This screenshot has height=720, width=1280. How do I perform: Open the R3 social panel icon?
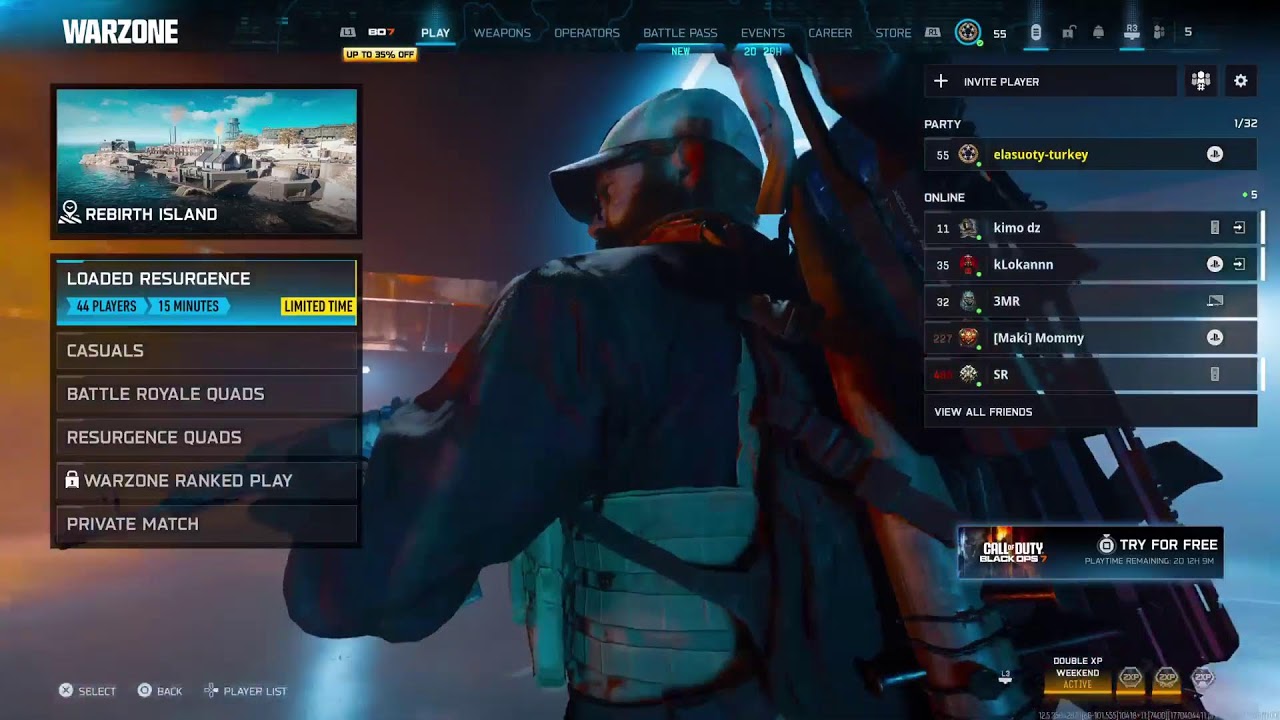[1131, 33]
